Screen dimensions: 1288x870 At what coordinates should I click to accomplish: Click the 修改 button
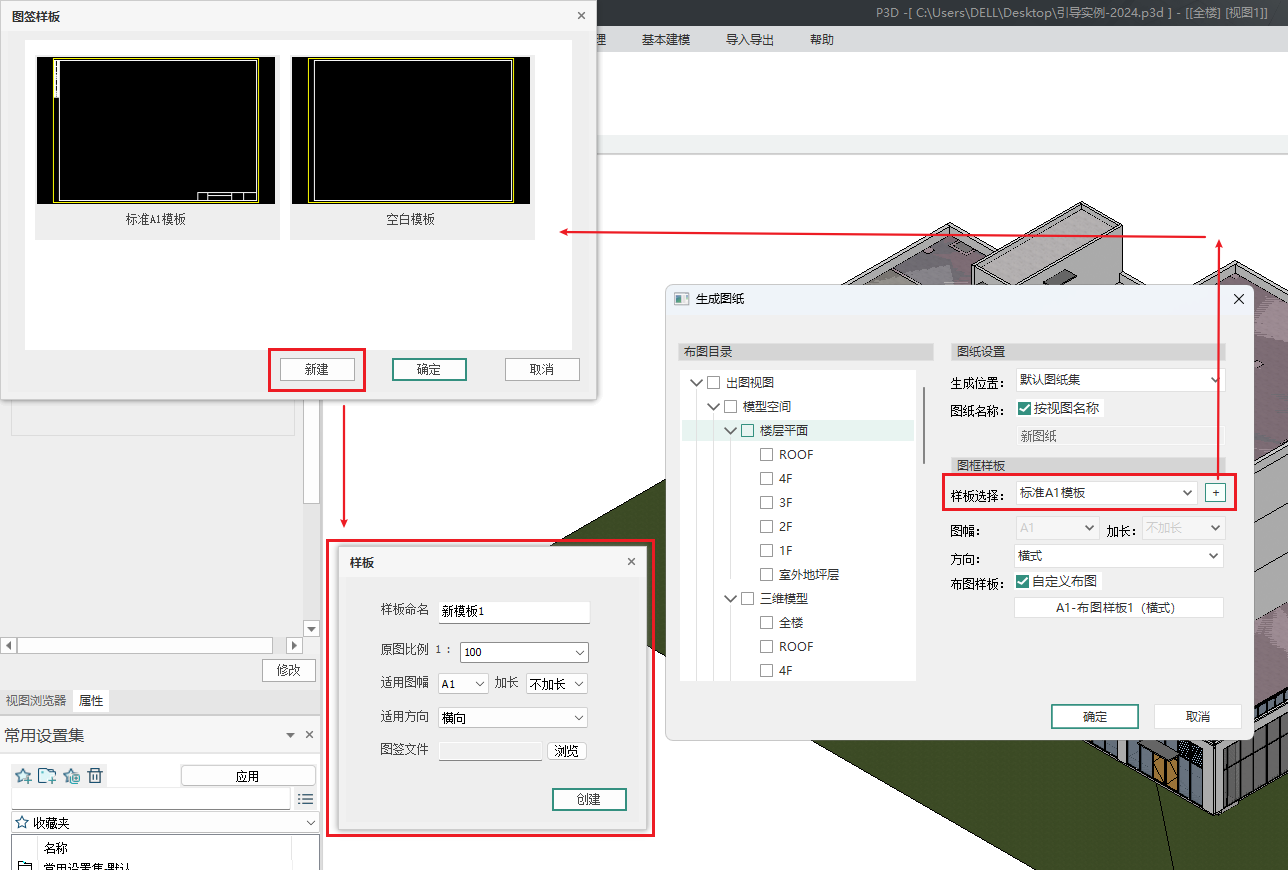pyautogui.click(x=289, y=670)
